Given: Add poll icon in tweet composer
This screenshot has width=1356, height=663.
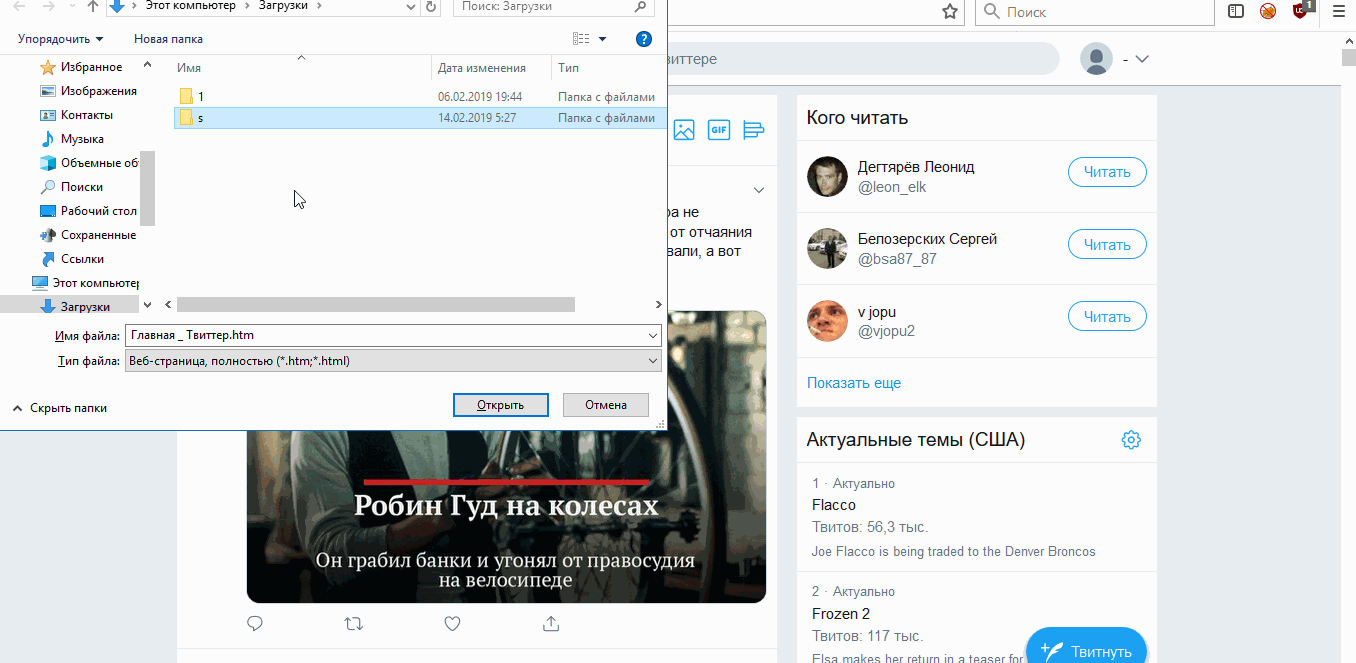Looking at the screenshot, I should click(754, 130).
